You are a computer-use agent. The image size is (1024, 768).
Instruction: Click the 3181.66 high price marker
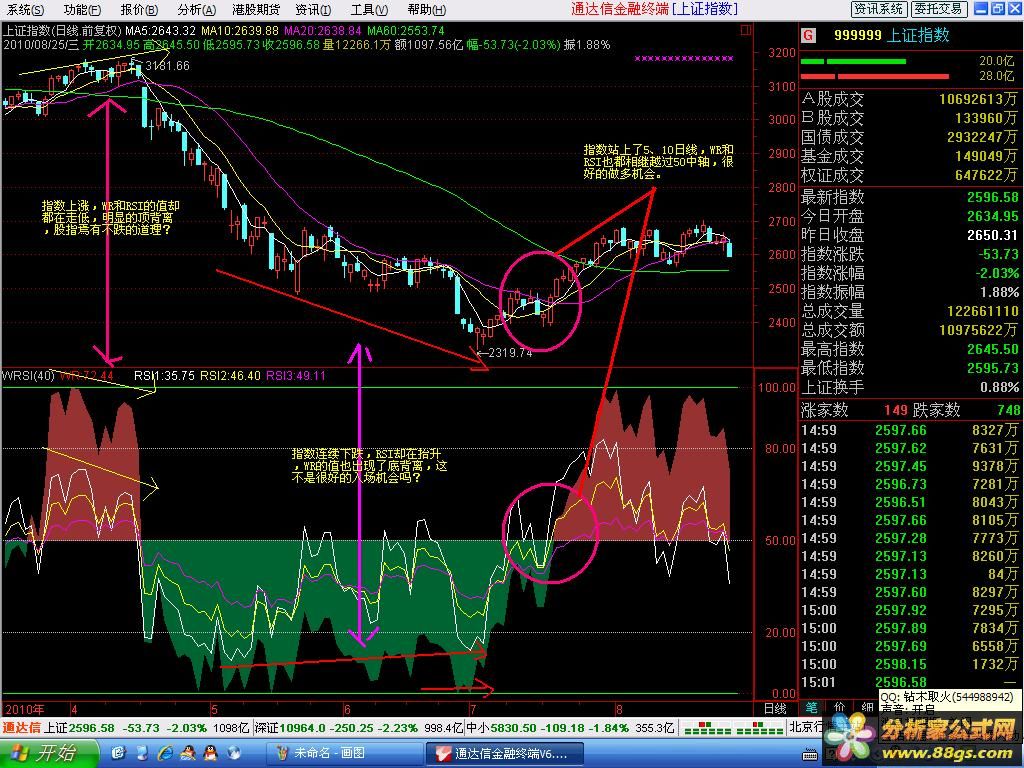[x=168, y=66]
